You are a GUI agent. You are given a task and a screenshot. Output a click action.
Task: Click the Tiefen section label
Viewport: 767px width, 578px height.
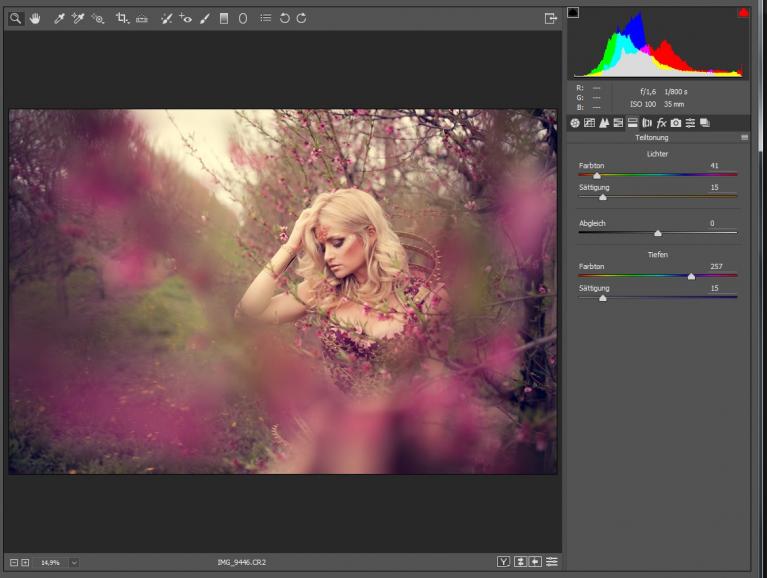657,255
